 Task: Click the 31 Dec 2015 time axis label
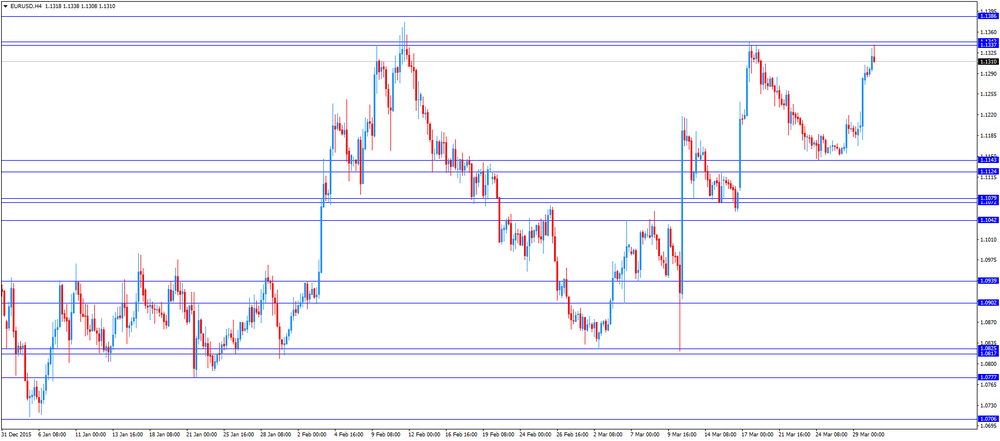tap(15, 433)
